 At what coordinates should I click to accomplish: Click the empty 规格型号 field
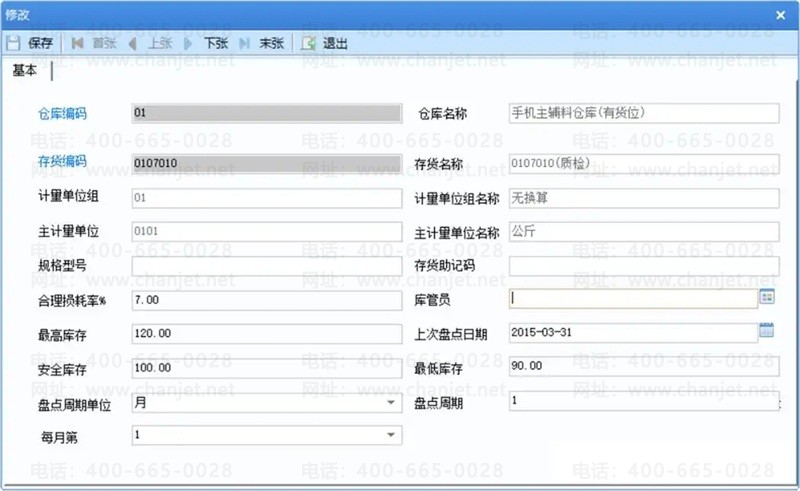coord(267,266)
